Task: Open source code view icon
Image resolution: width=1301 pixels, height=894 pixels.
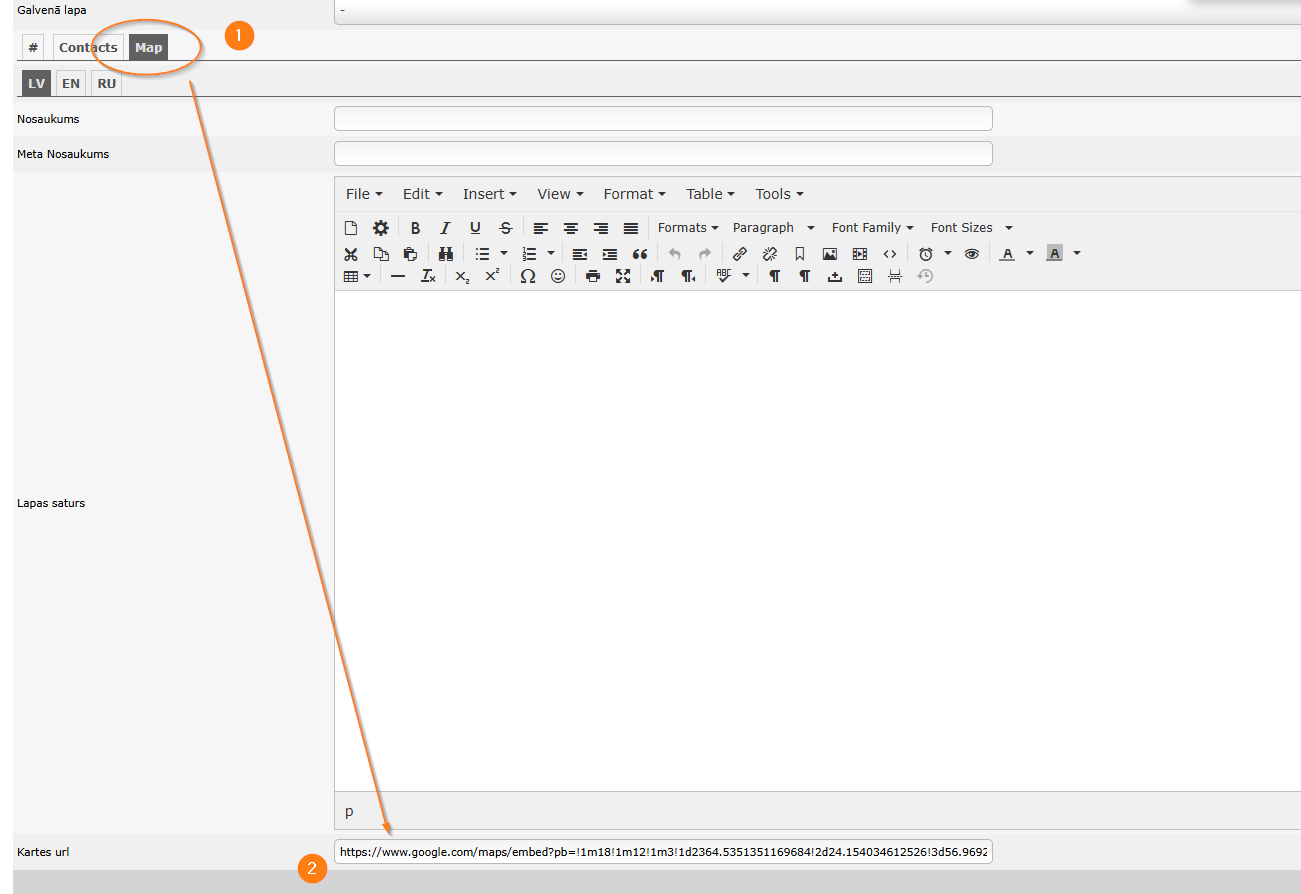Action: pos(889,254)
